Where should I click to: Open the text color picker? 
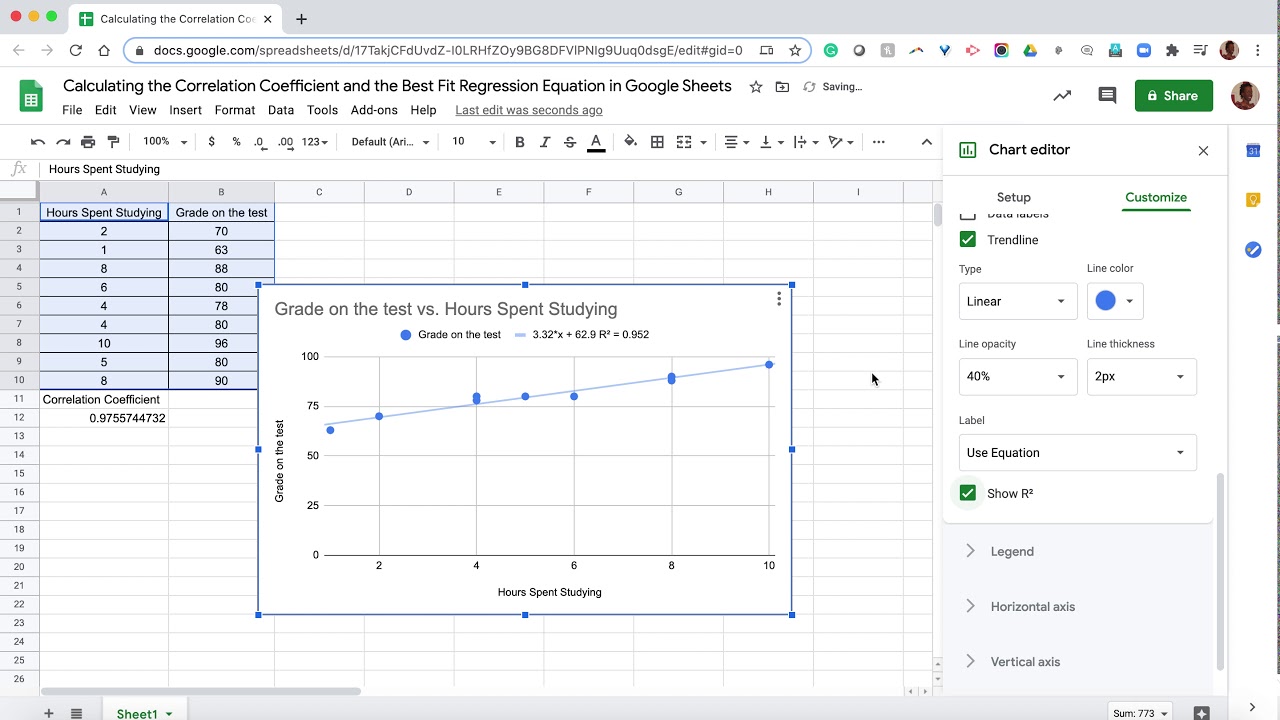596,142
